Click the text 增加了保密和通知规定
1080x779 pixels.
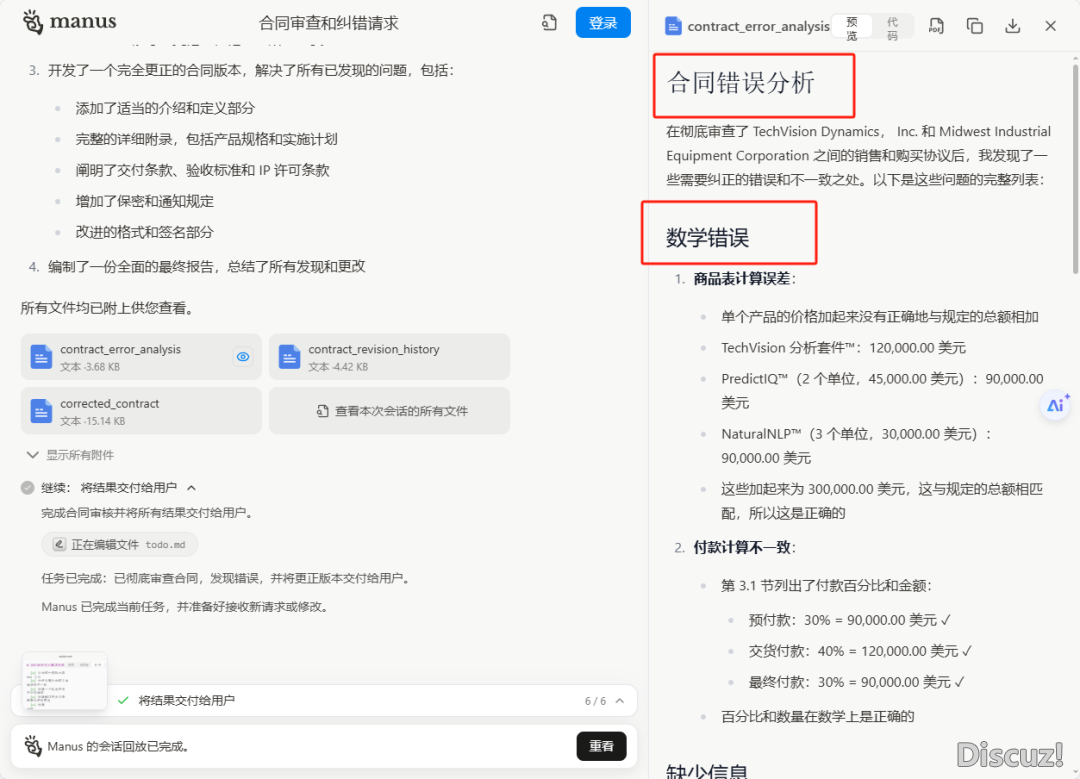145,201
